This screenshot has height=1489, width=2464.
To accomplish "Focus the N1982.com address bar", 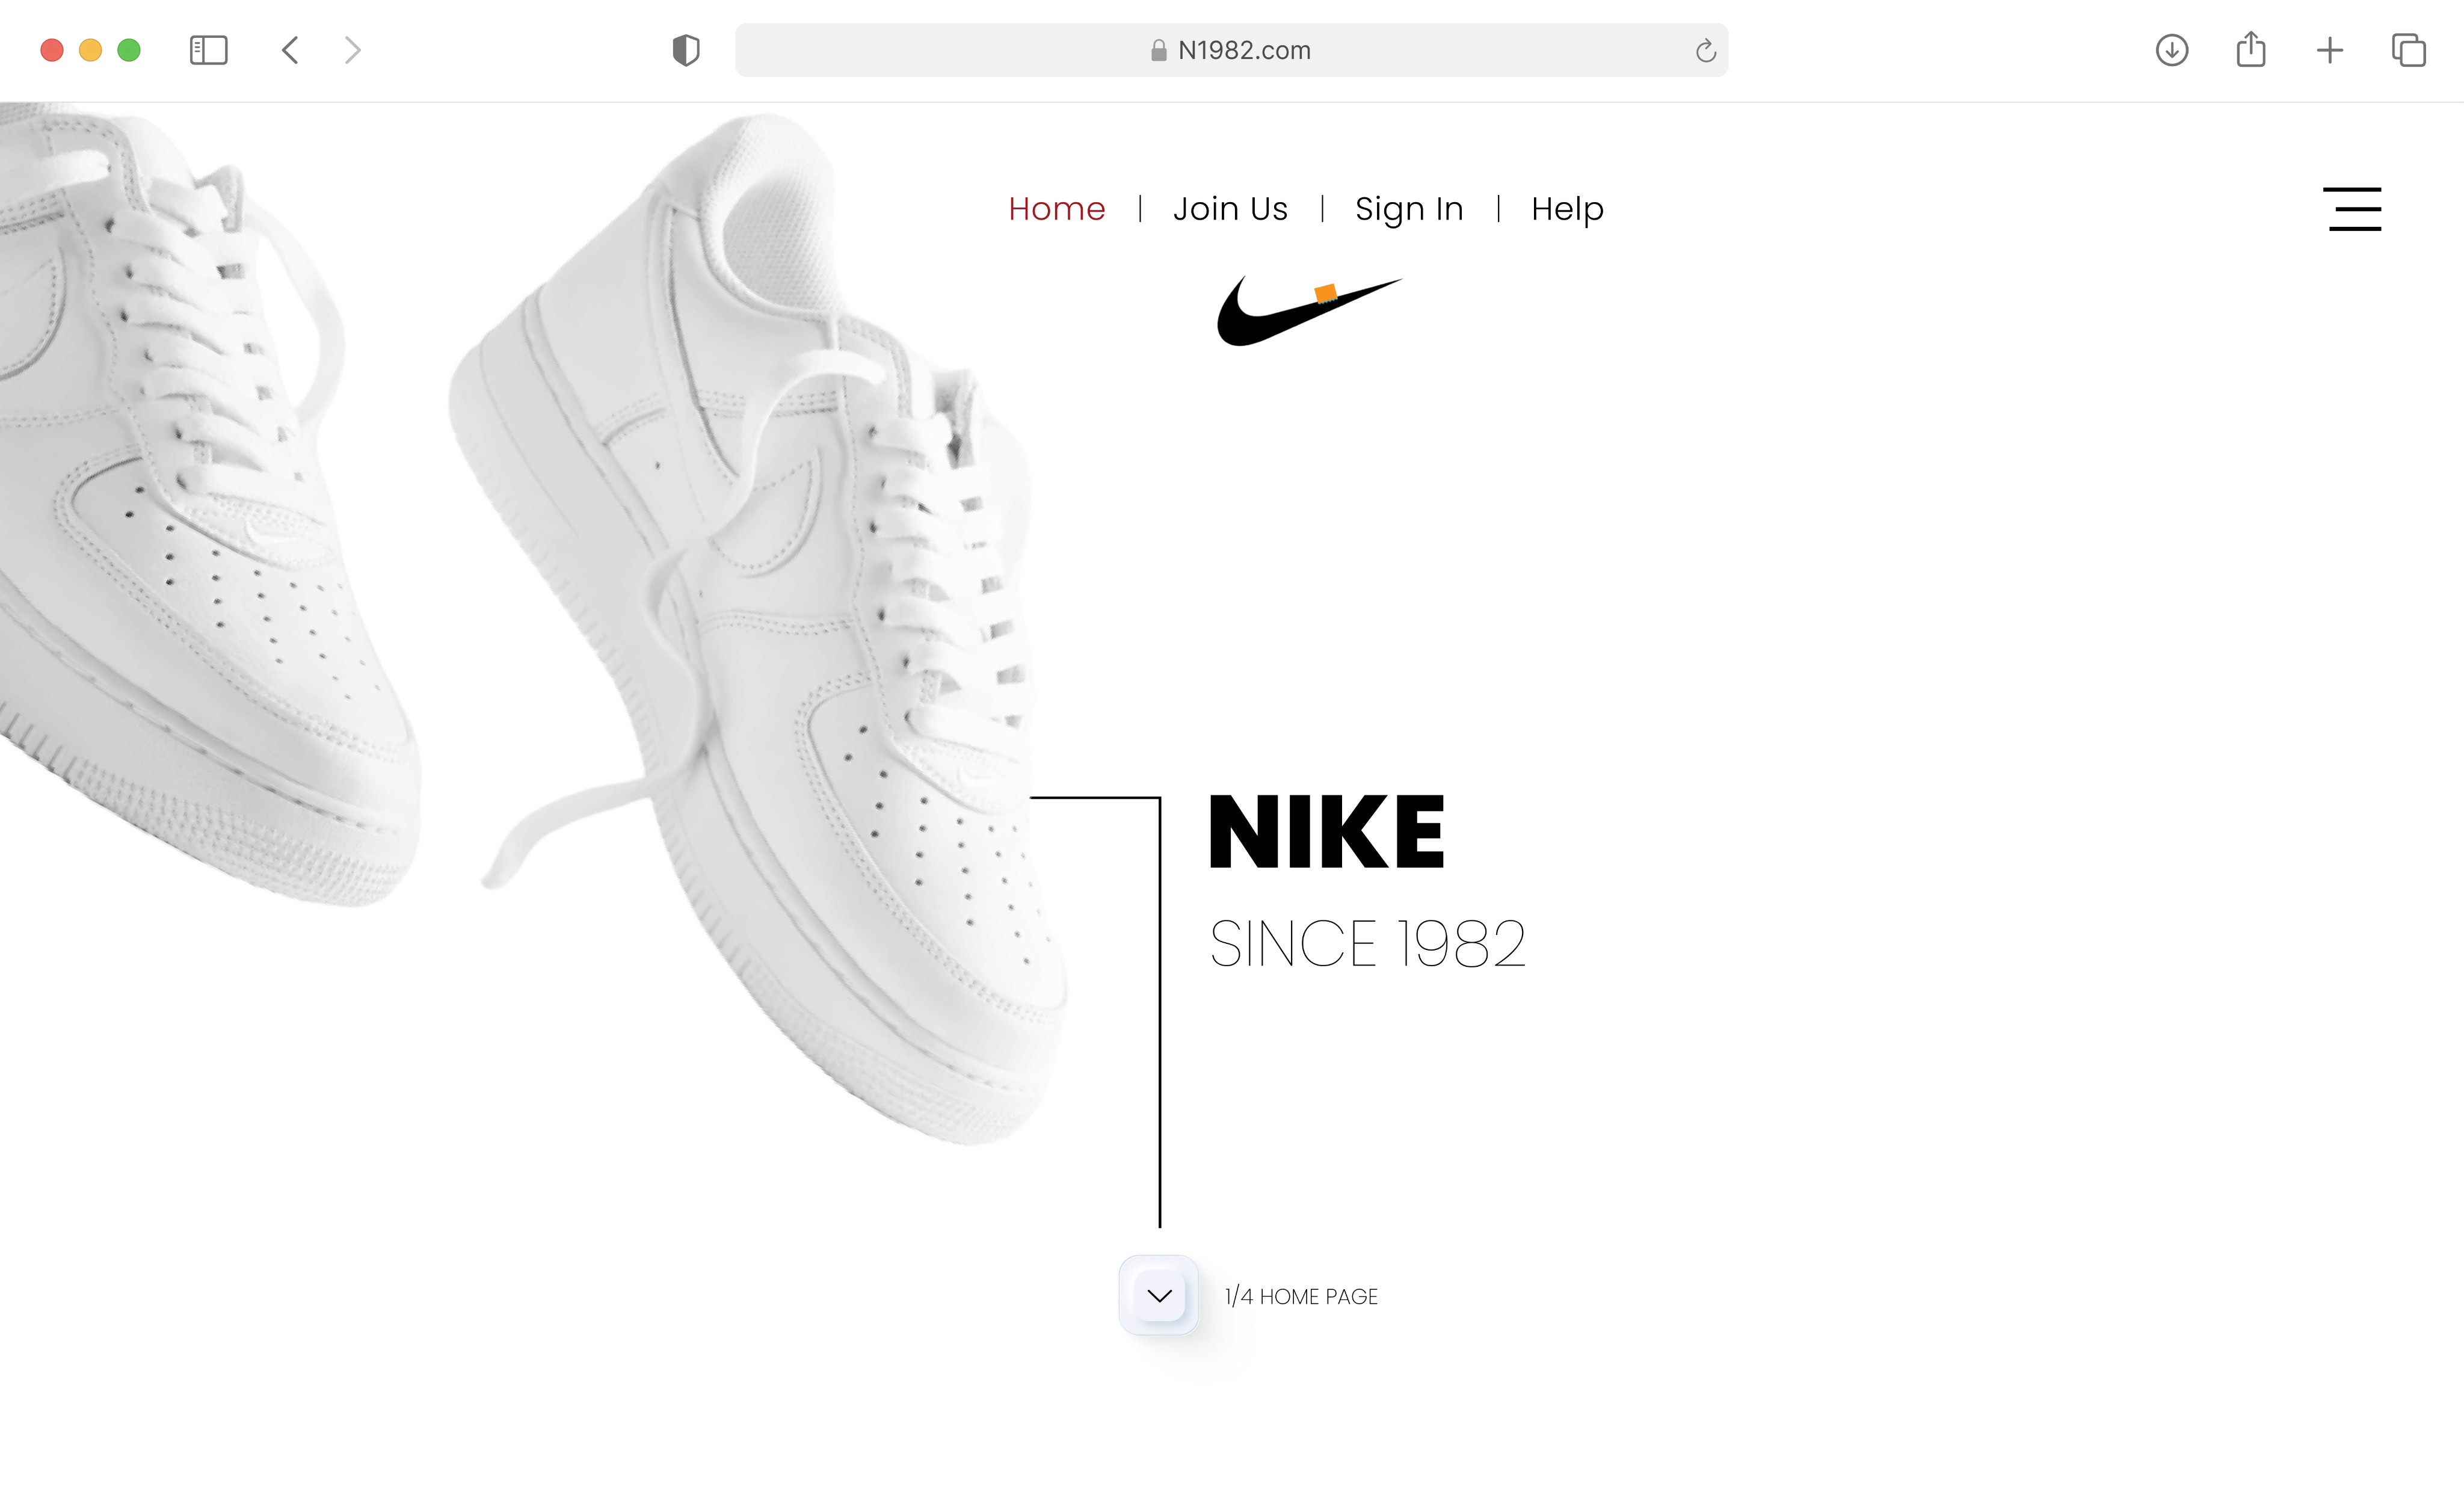I will (x=1231, y=50).
